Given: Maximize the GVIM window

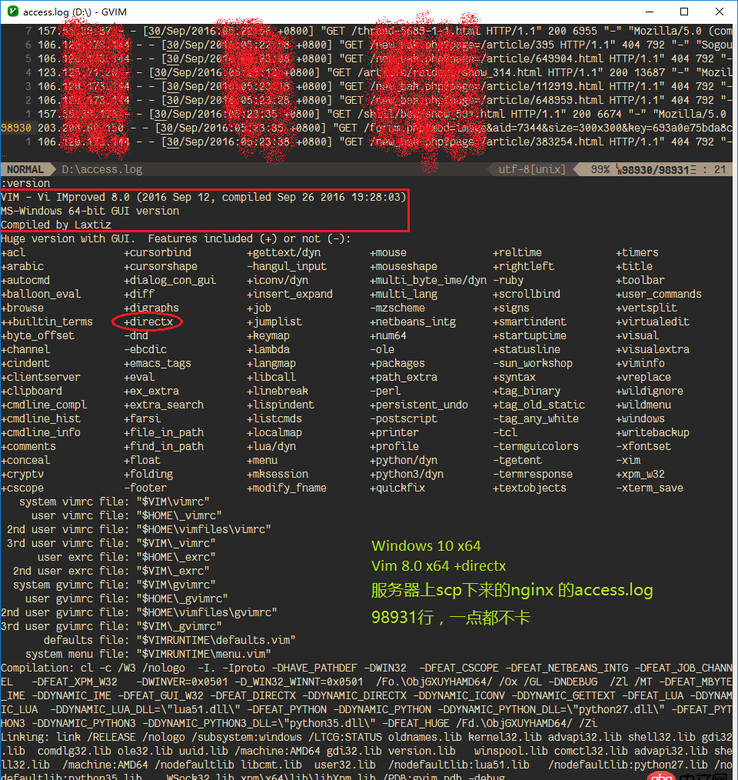Looking at the screenshot, I should (684, 11).
